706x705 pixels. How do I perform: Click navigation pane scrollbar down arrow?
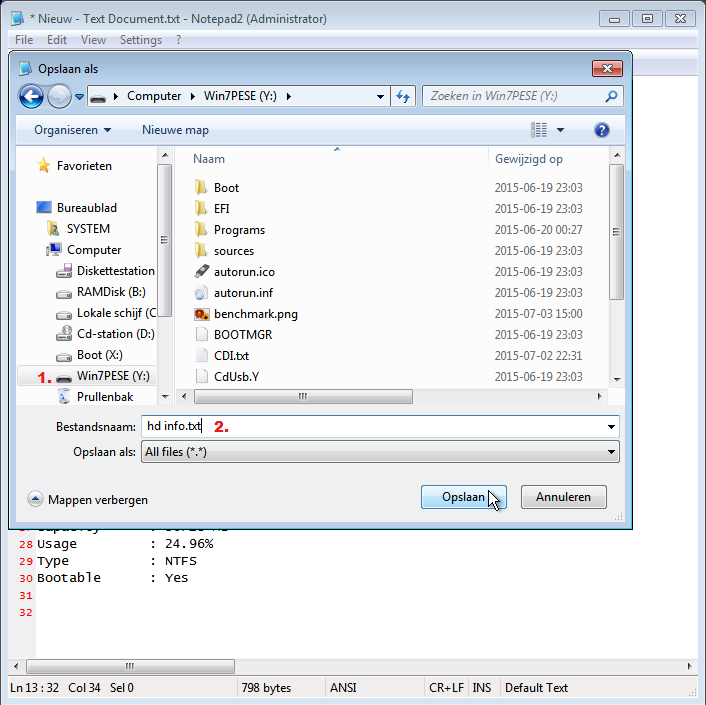[x=165, y=397]
